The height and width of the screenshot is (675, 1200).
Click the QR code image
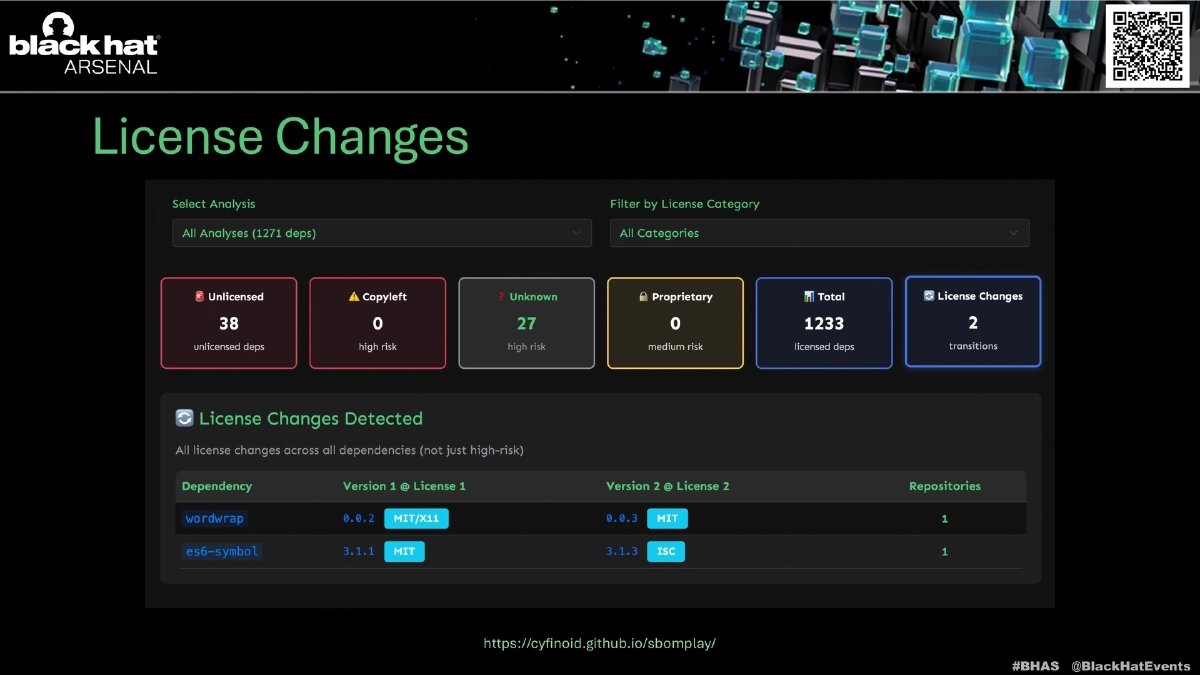[1147, 45]
